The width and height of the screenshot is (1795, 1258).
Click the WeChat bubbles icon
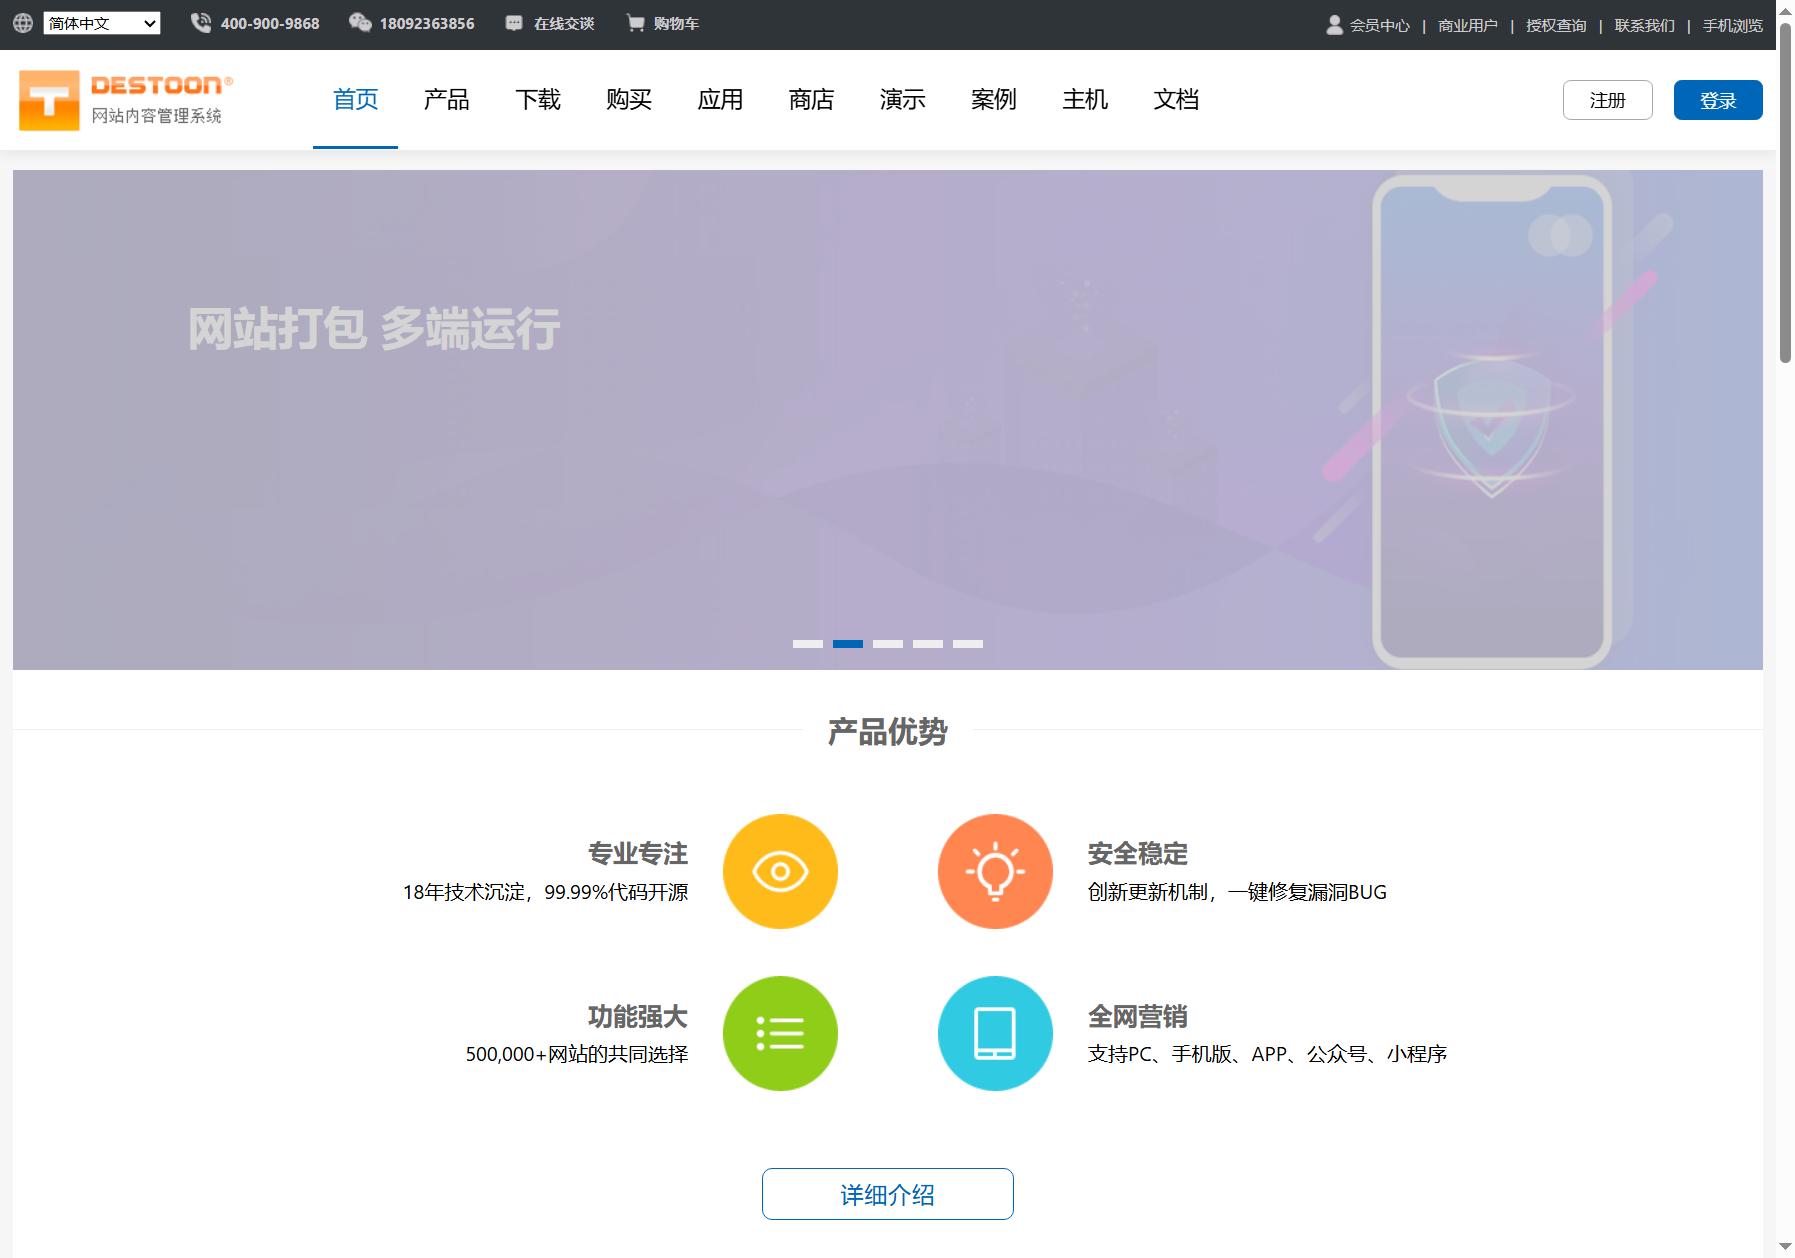click(x=360, y=22)
